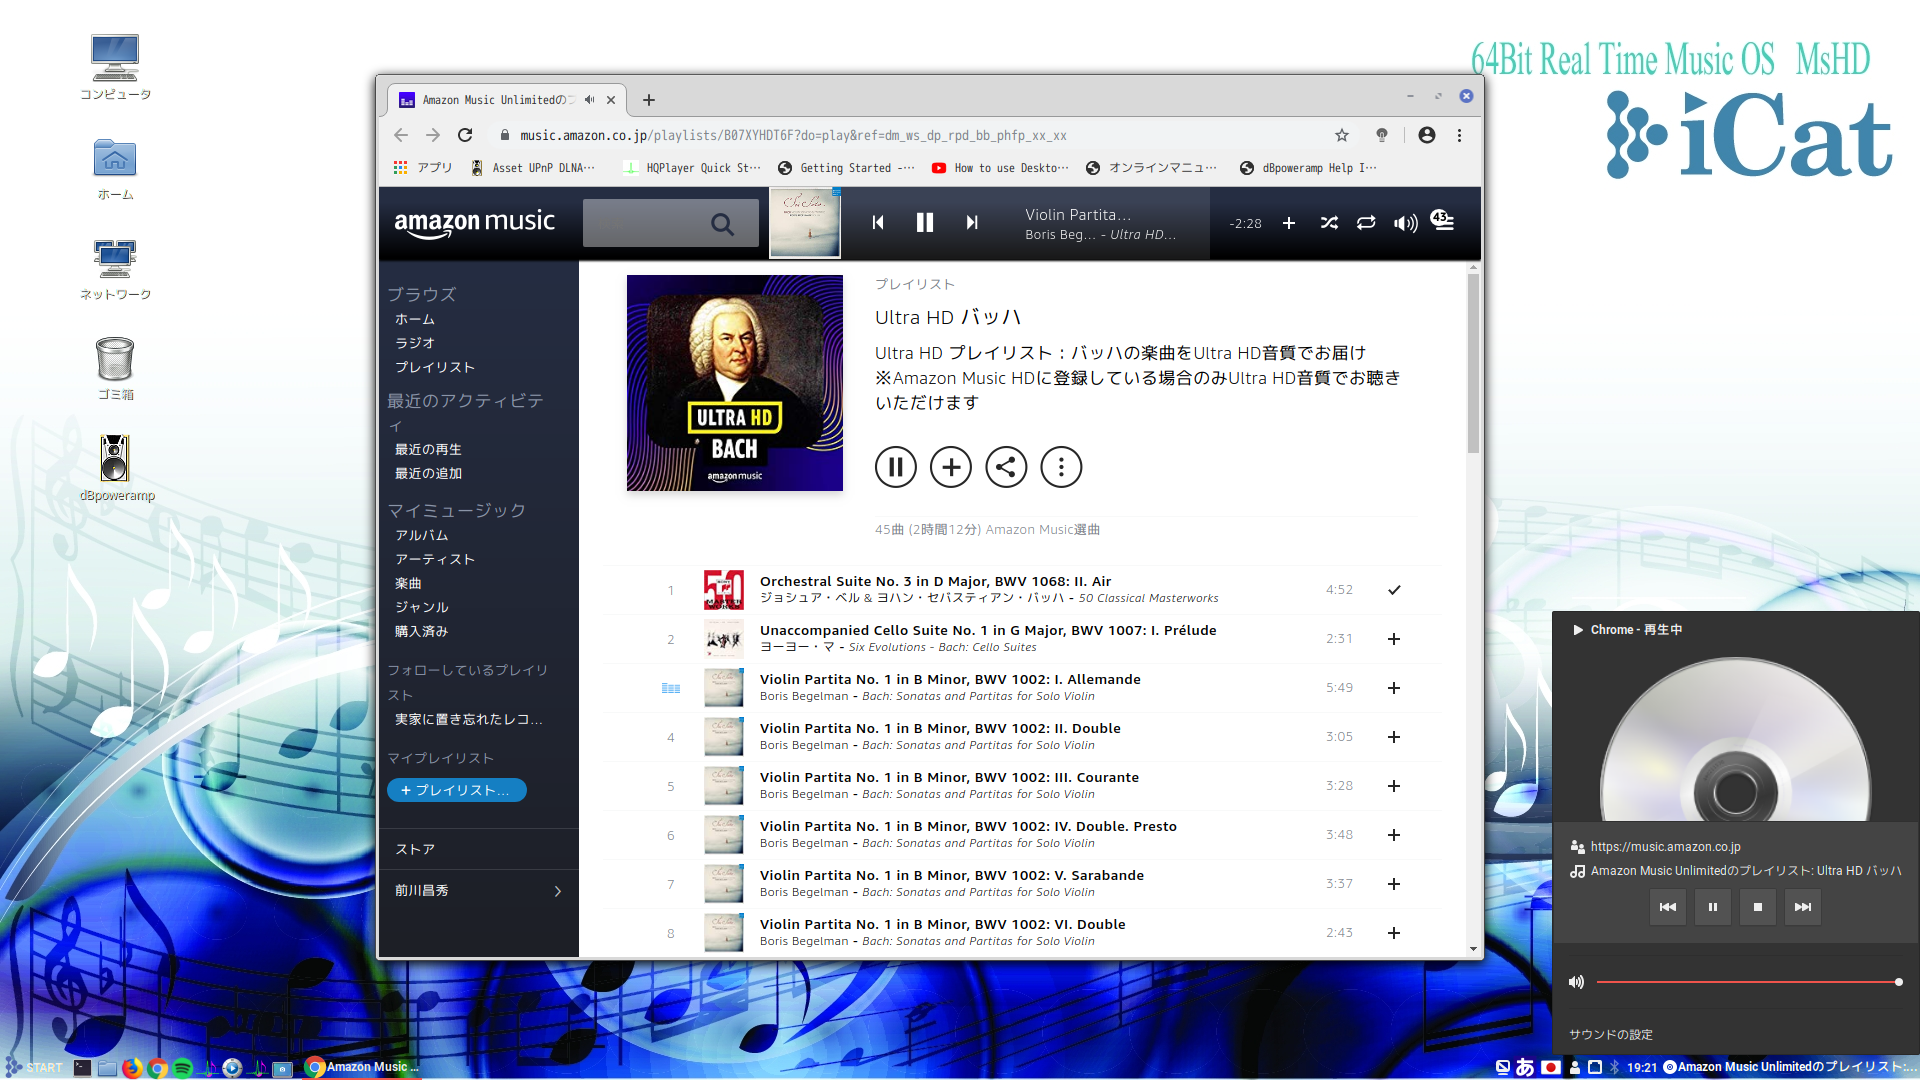Screen dimensions: 1920x1080
Task: Toggle repeat mode in the player bar
Action: (x=1366, y=223)
